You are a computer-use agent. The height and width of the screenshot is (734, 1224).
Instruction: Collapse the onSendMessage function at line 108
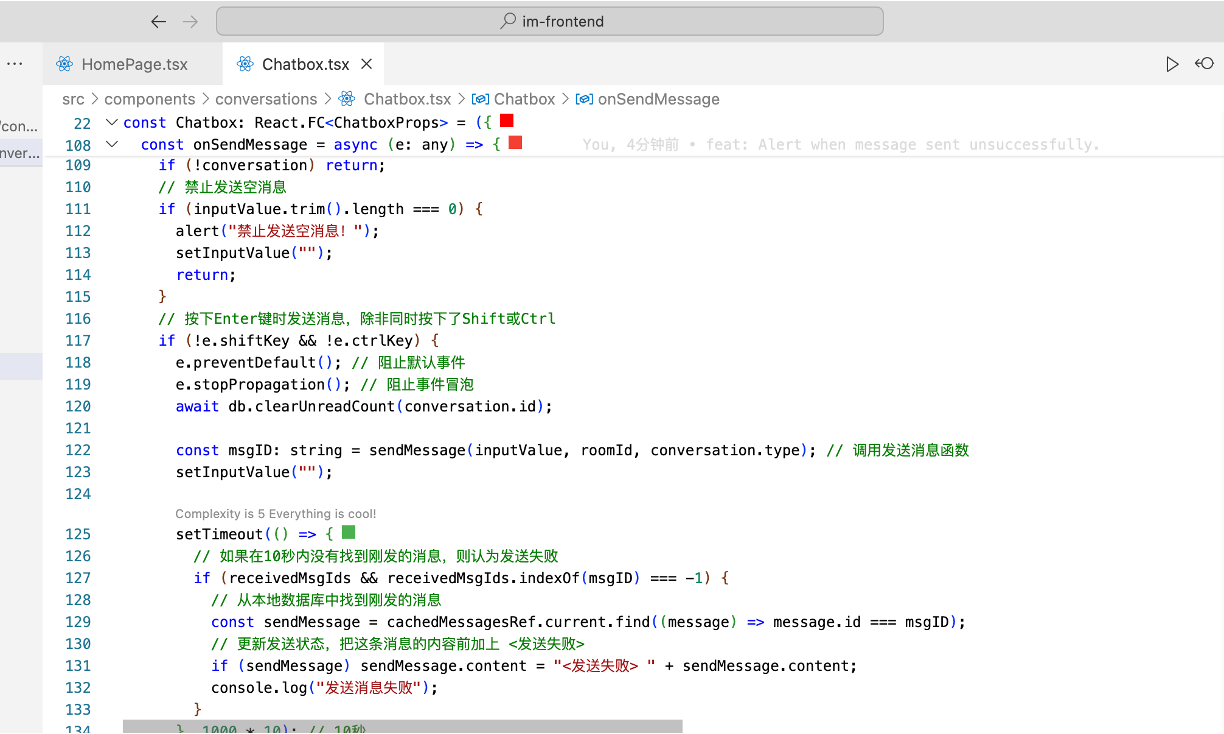pos(111,145)
